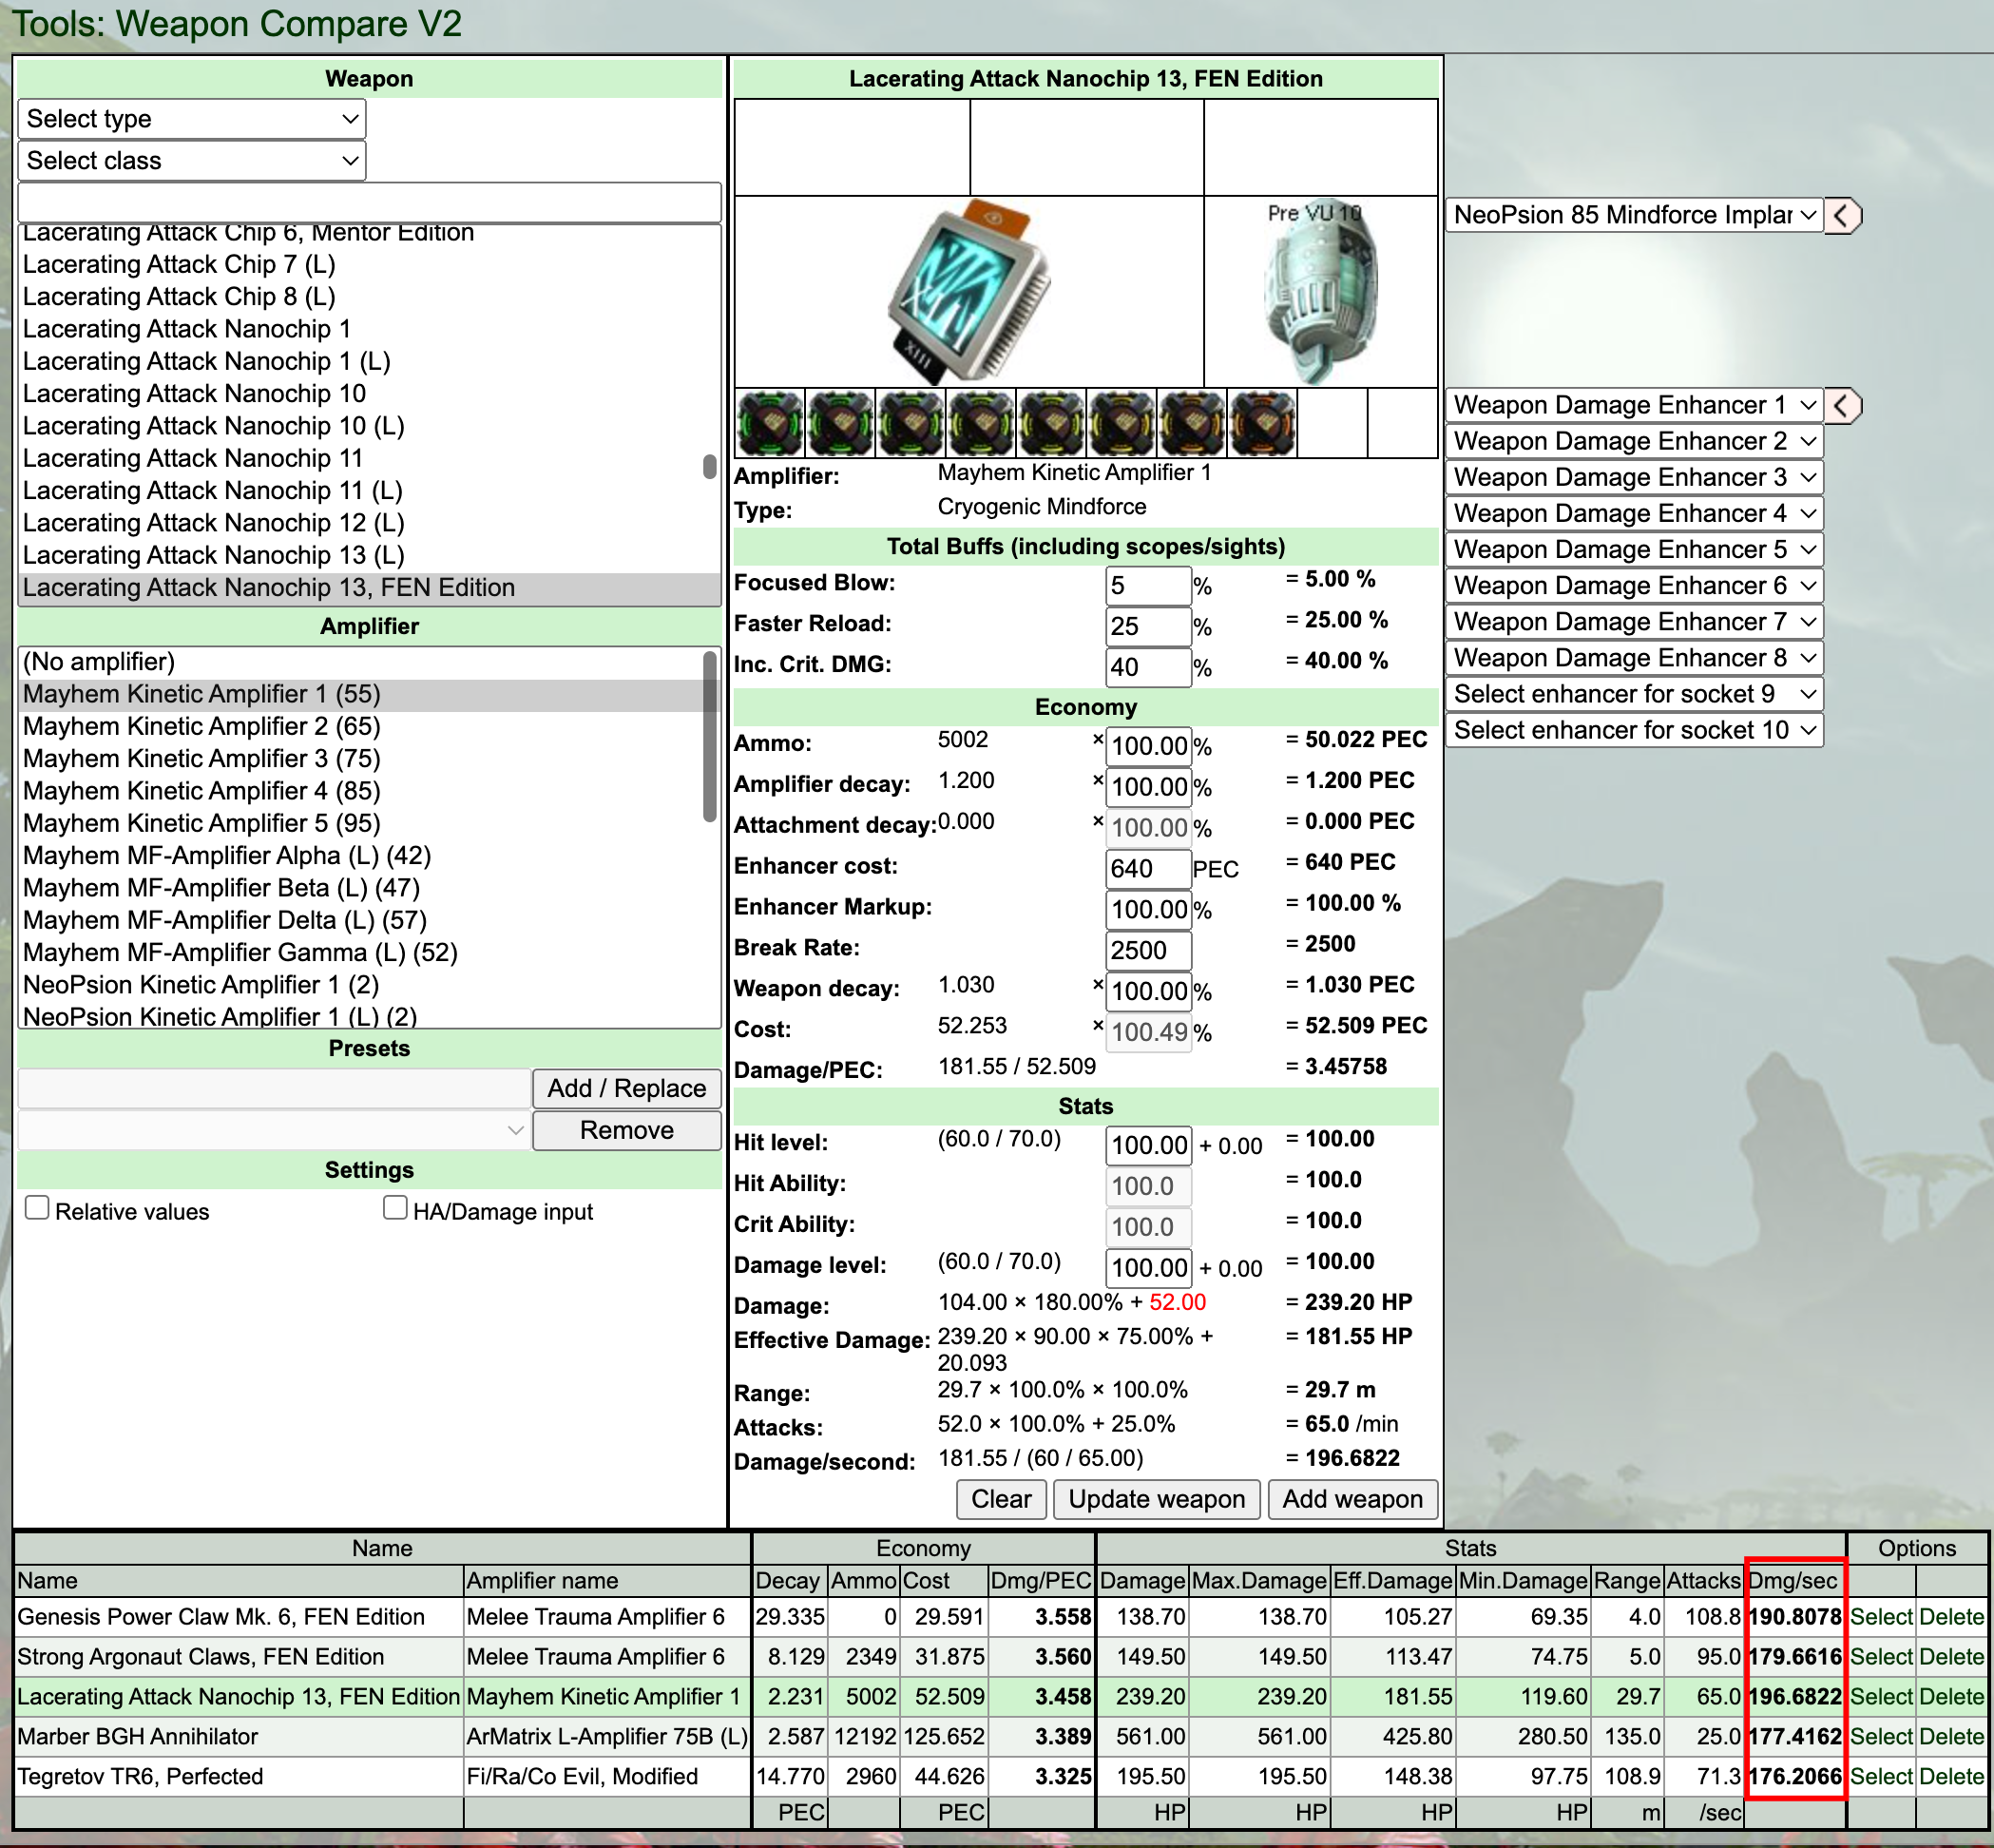
Task: Open the Select enhancer for socket 9 dropdown
Action: 1634,694
